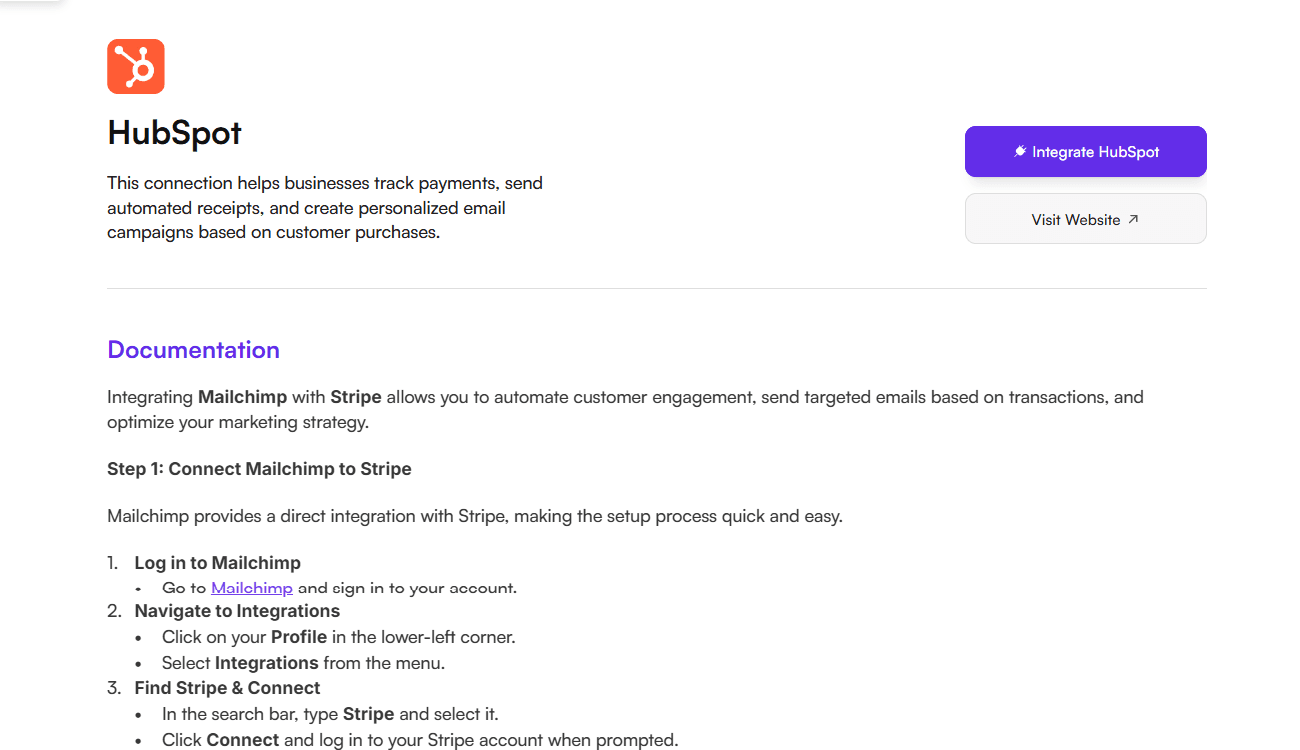Click the Integrate HubSpot button

[x=1085, y=152]
